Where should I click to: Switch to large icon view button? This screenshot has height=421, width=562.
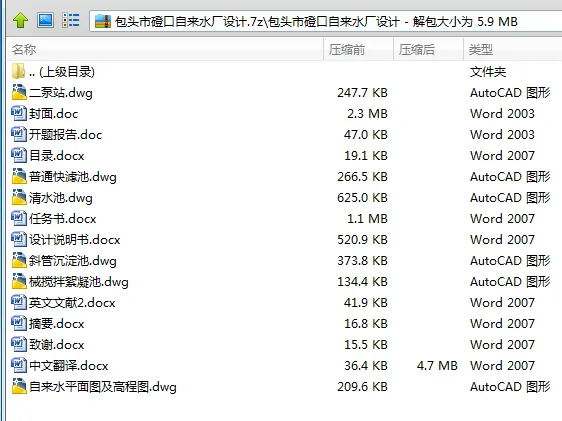[x=46, y=20]
